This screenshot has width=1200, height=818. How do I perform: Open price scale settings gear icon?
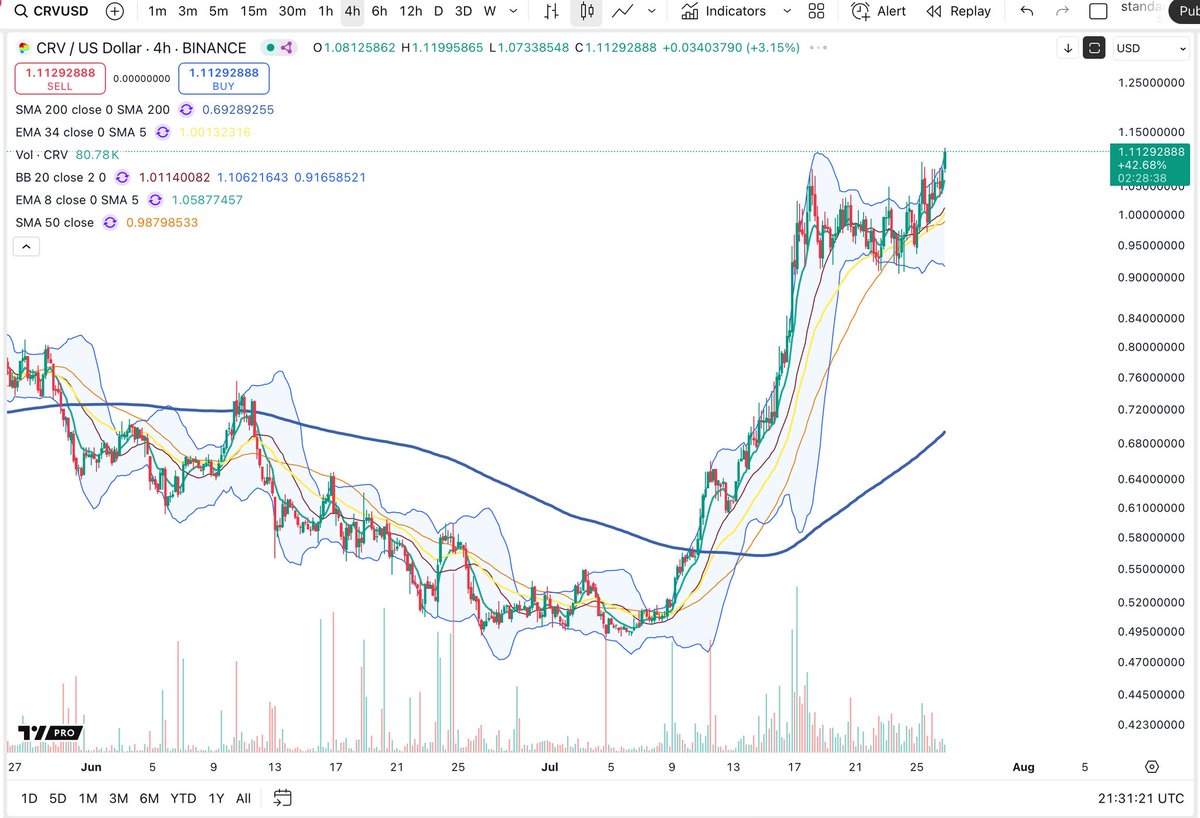pos(1152,767)
